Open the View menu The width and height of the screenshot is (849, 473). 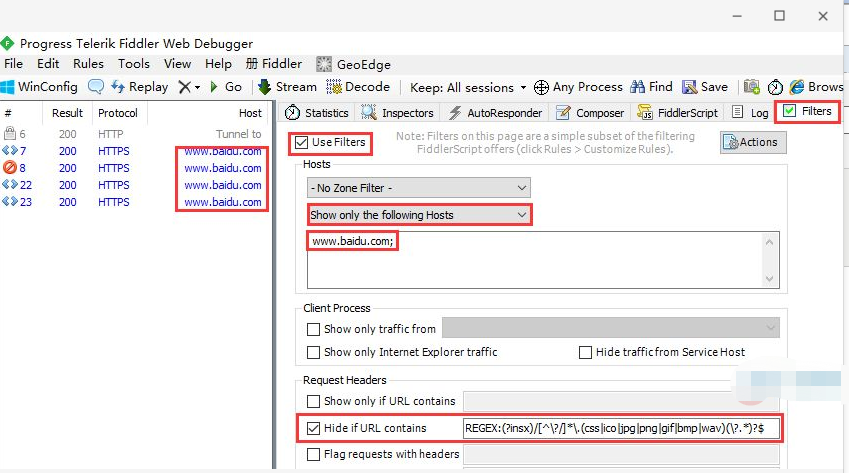click(177, 64)
